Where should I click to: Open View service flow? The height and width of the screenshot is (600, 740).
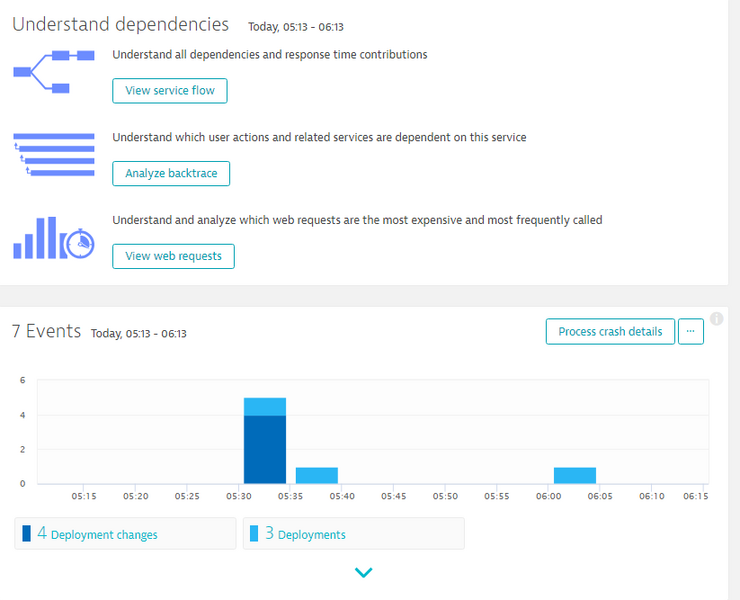(170, 91)
